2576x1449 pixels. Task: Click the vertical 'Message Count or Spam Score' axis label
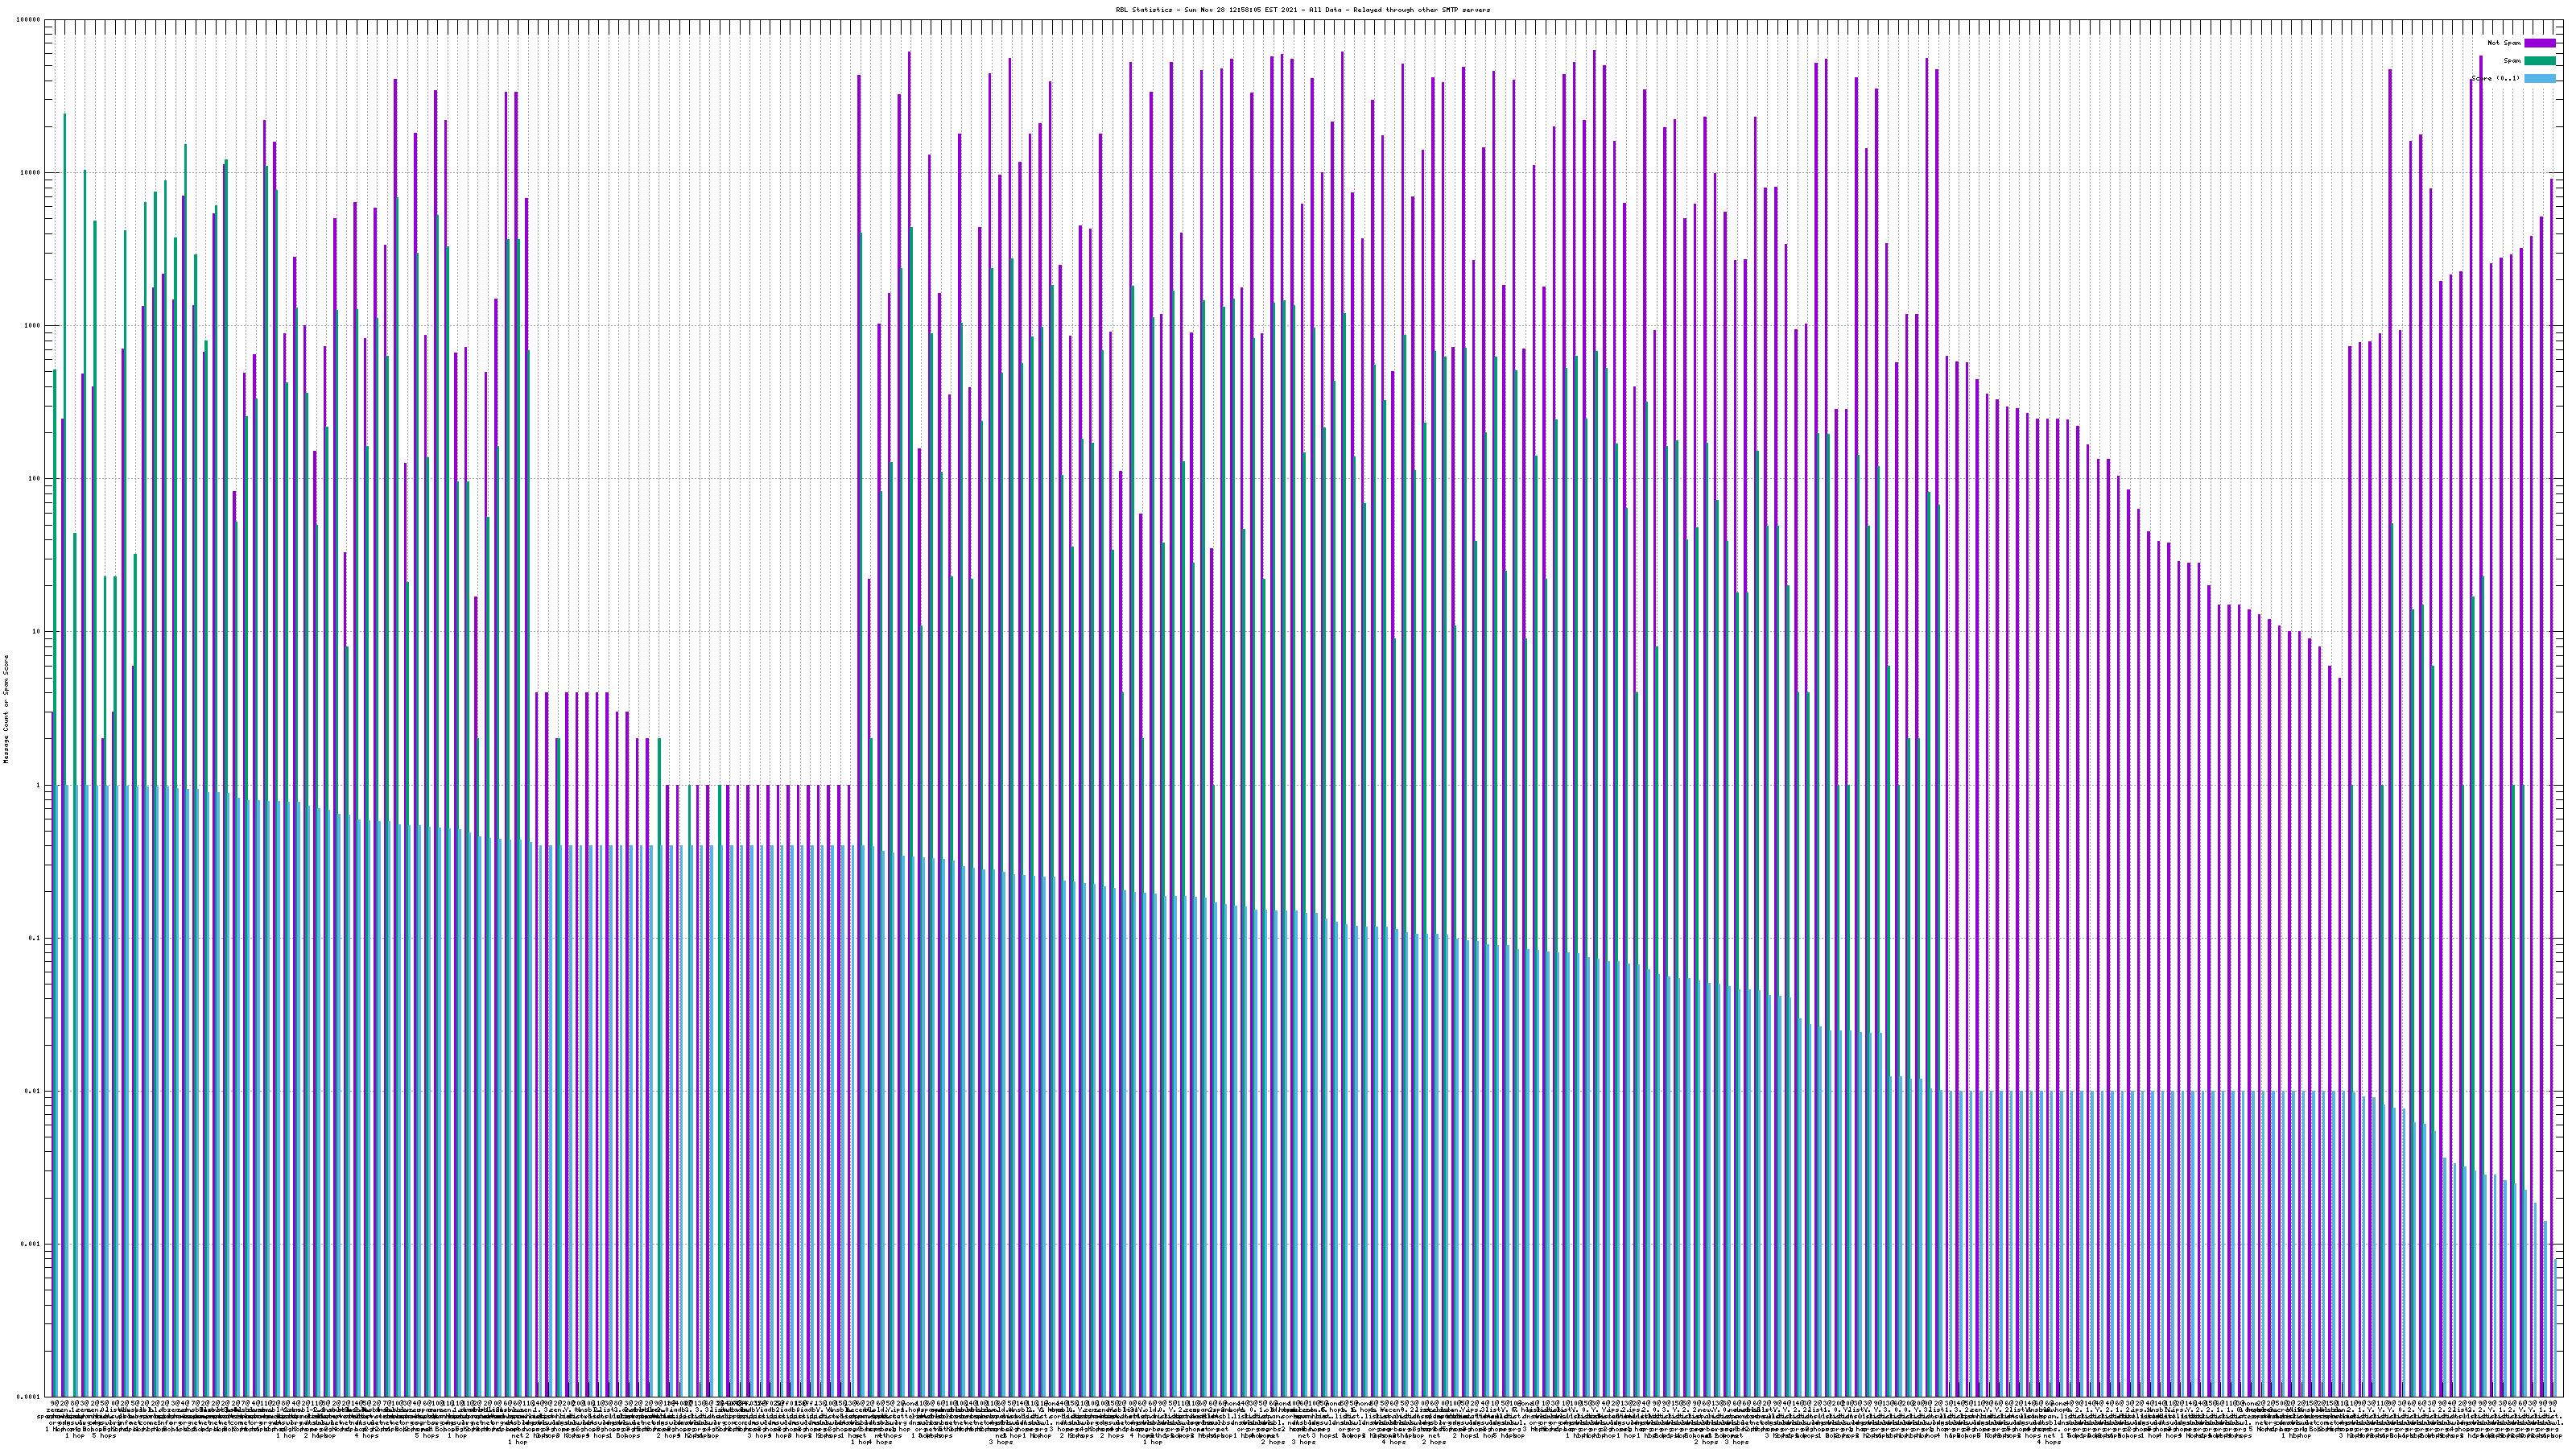pos(6,709)
